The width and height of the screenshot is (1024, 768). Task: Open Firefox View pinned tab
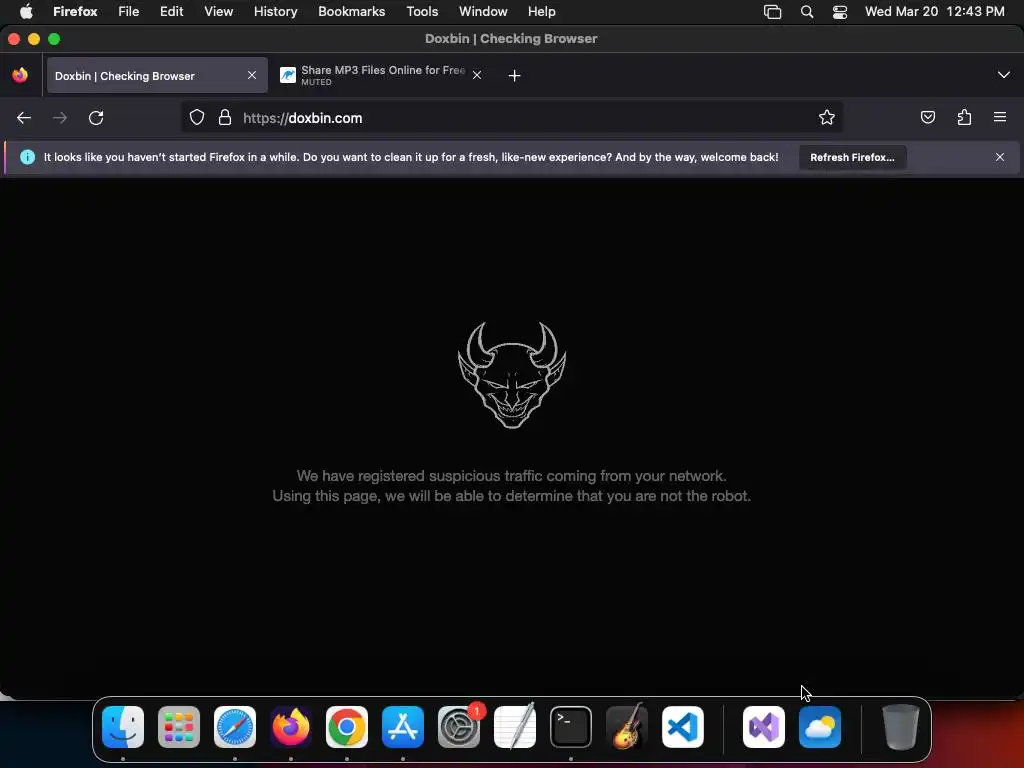[20, 75]
